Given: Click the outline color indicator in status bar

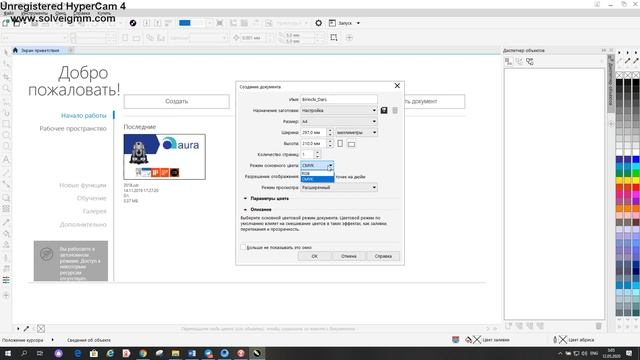Looking at the screenshot, I should coord(573,340).
